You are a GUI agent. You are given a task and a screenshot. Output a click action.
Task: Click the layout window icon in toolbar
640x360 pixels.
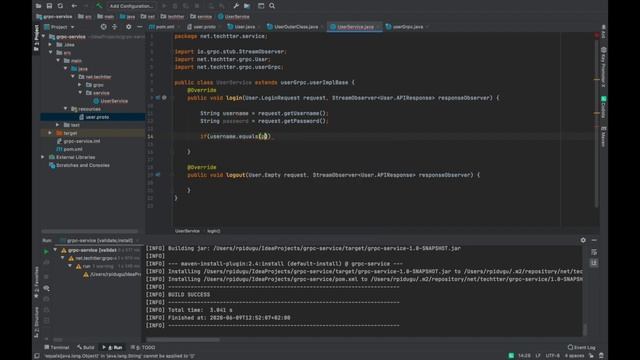point(261,6)
